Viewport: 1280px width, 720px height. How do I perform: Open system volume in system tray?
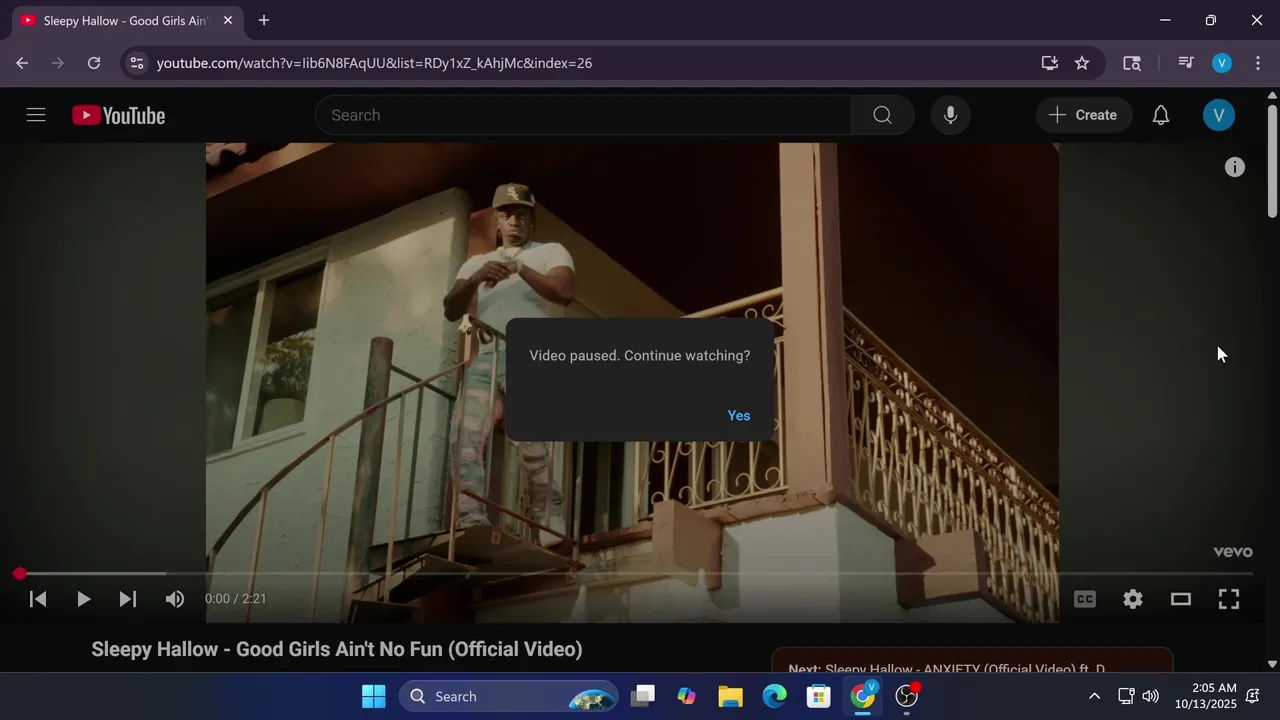(1151, 696)
